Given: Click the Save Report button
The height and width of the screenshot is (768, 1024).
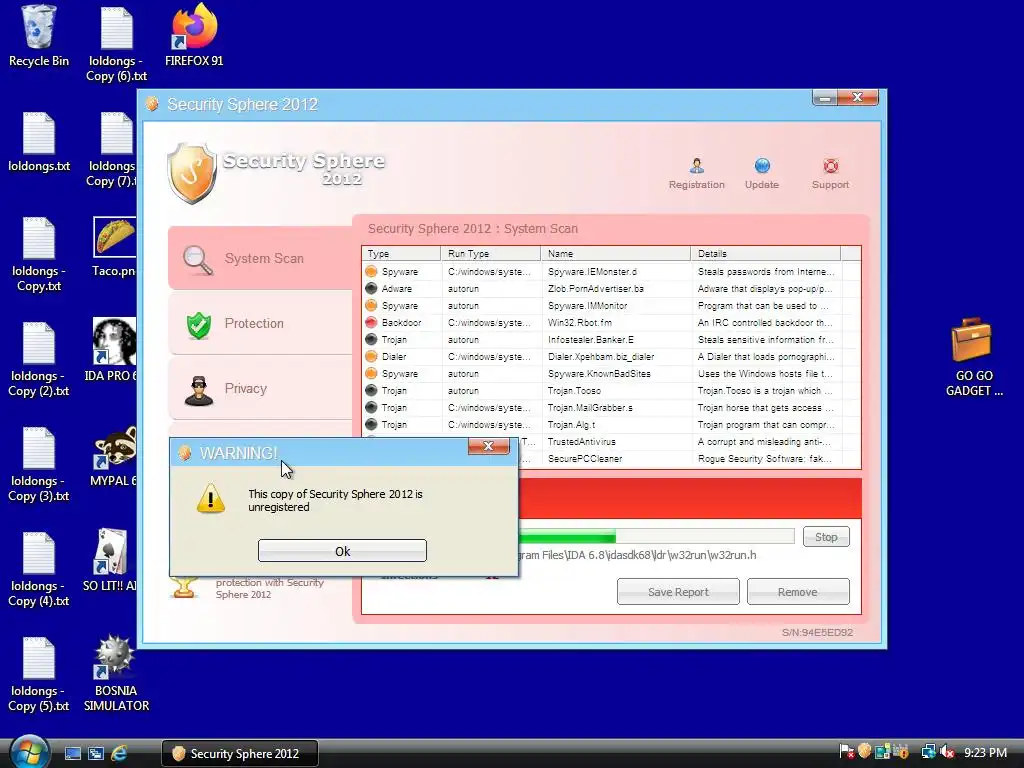Looking at the screenshot, I should pos(678,592).
